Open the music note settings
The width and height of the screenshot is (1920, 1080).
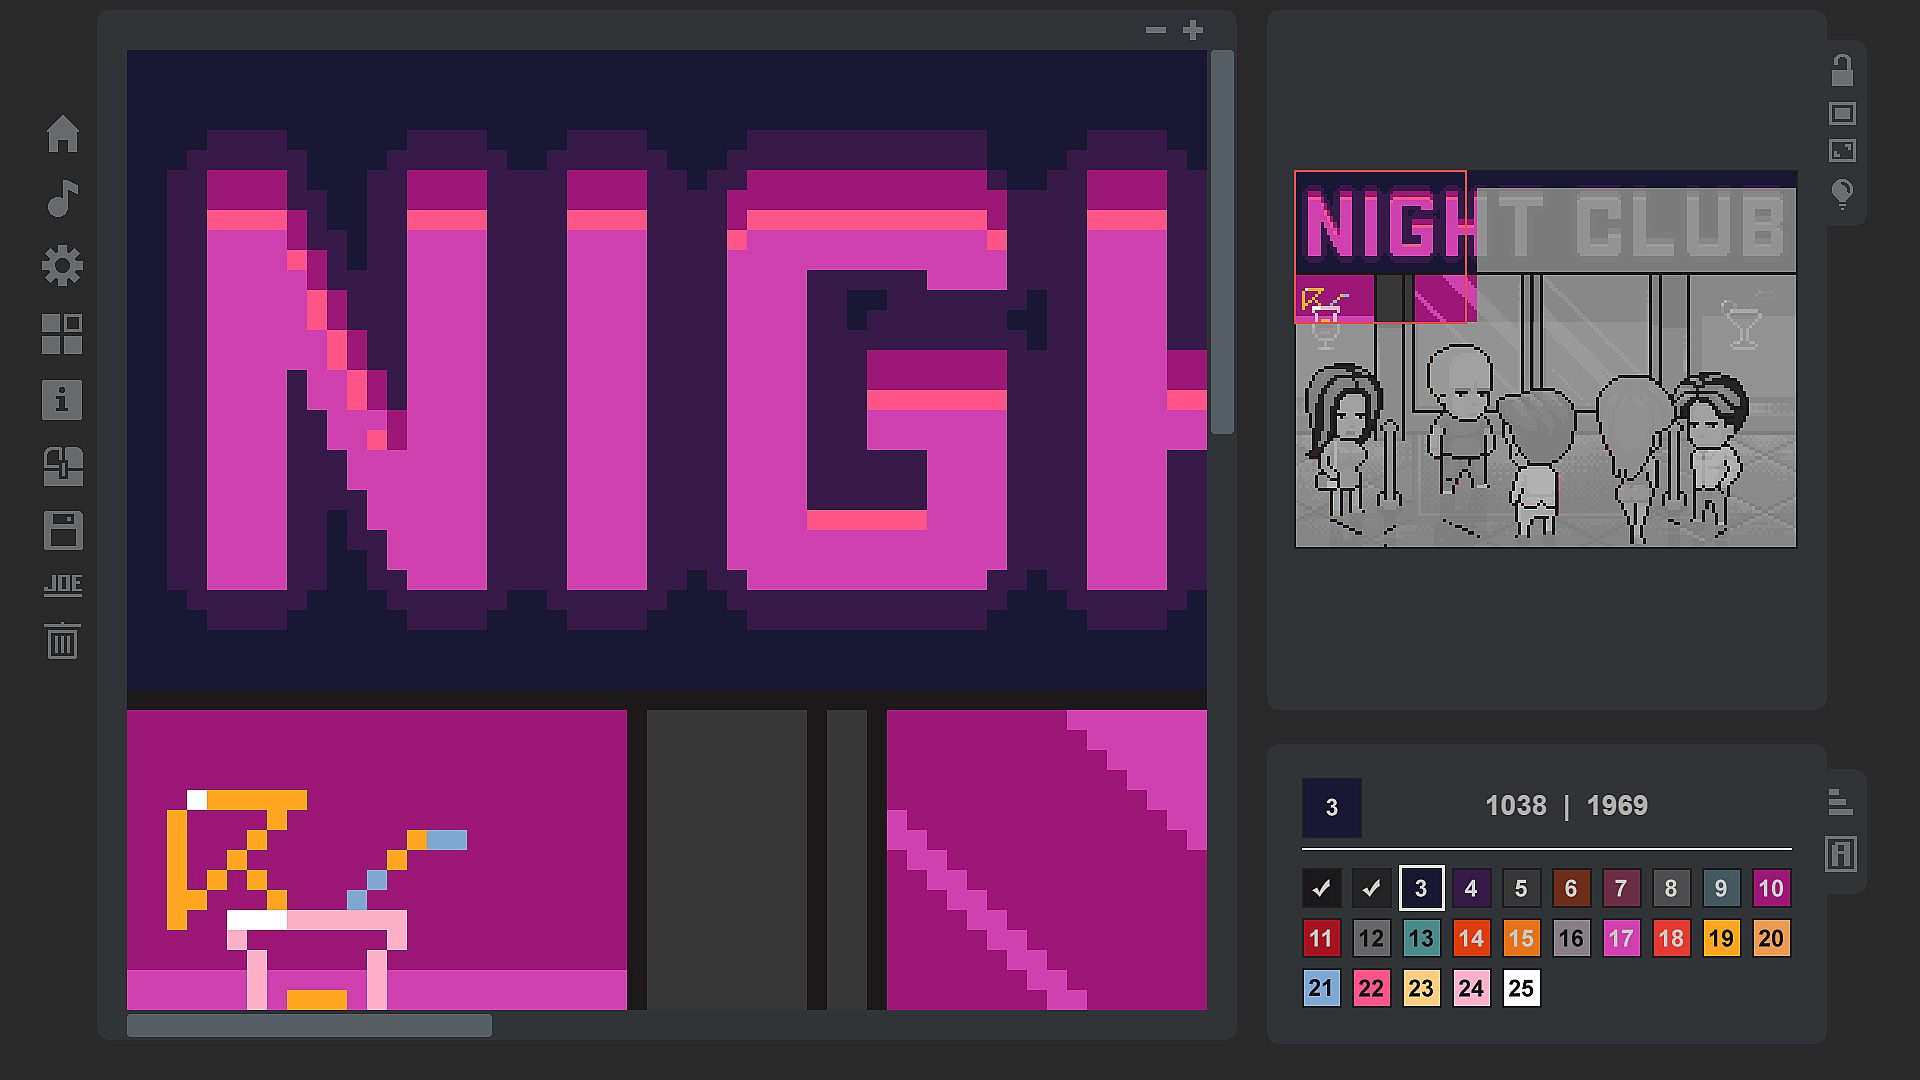click(63, 199)
